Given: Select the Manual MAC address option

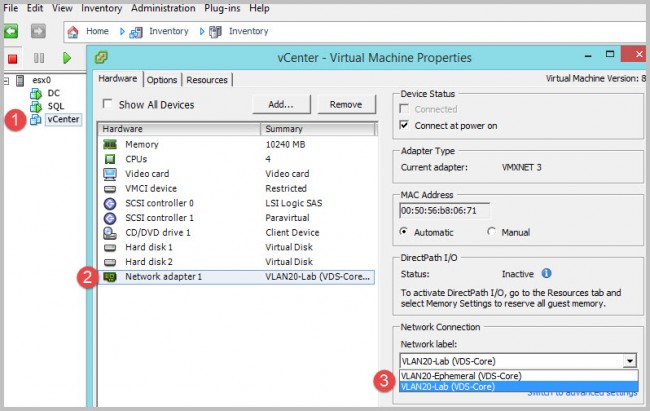Looking at the screenshot, I should [492, 231].
